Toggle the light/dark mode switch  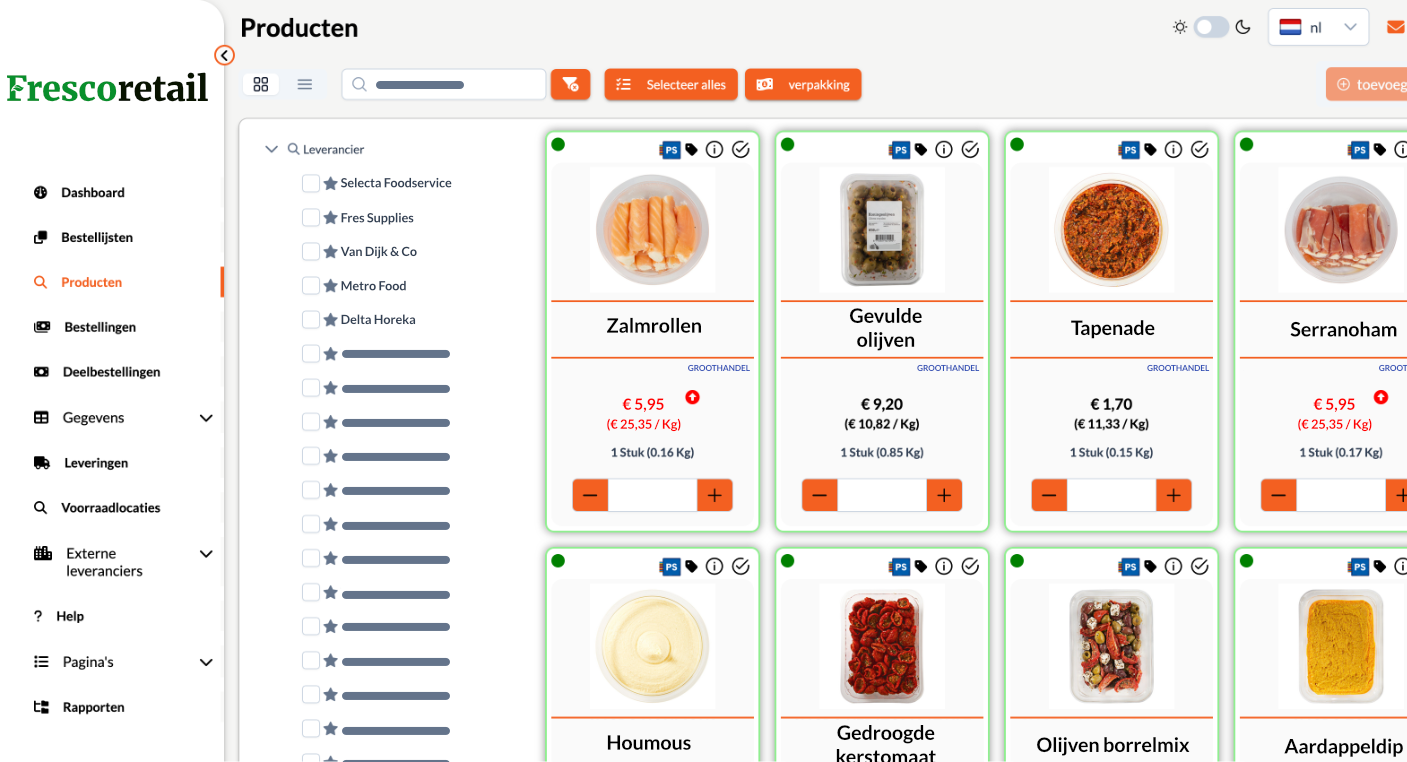coord(1211,27)
